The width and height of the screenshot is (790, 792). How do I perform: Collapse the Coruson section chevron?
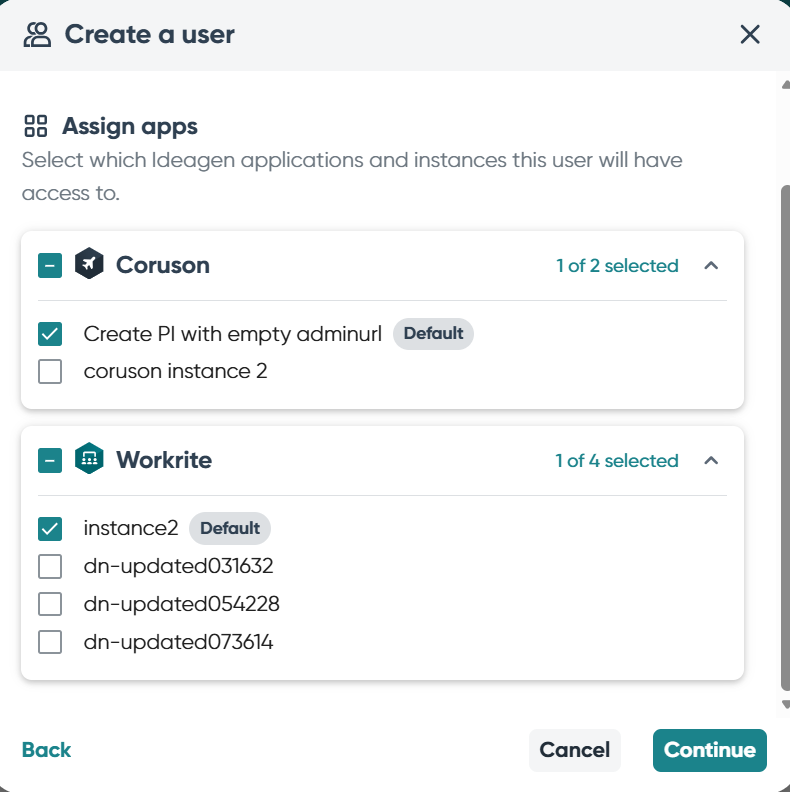(711, 266)
